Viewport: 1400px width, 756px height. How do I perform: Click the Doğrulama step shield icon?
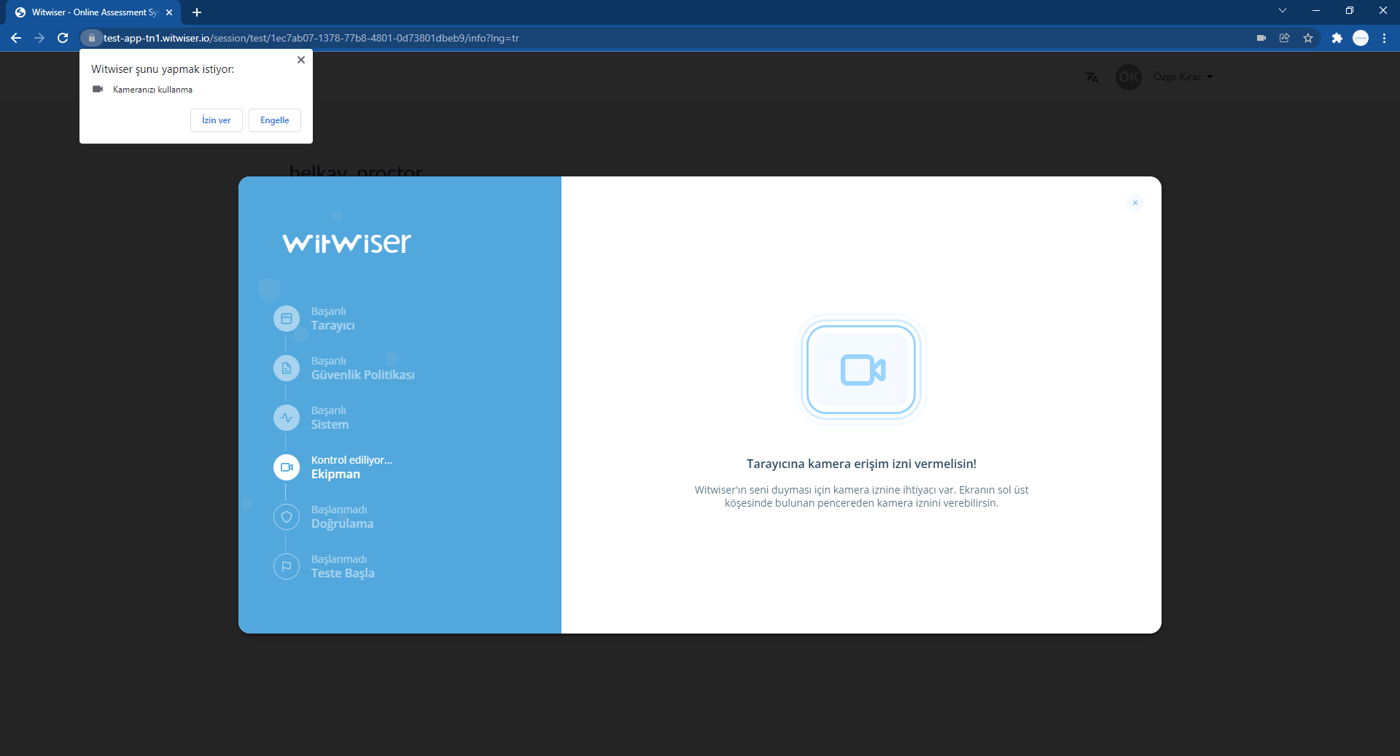click(286, 517)
